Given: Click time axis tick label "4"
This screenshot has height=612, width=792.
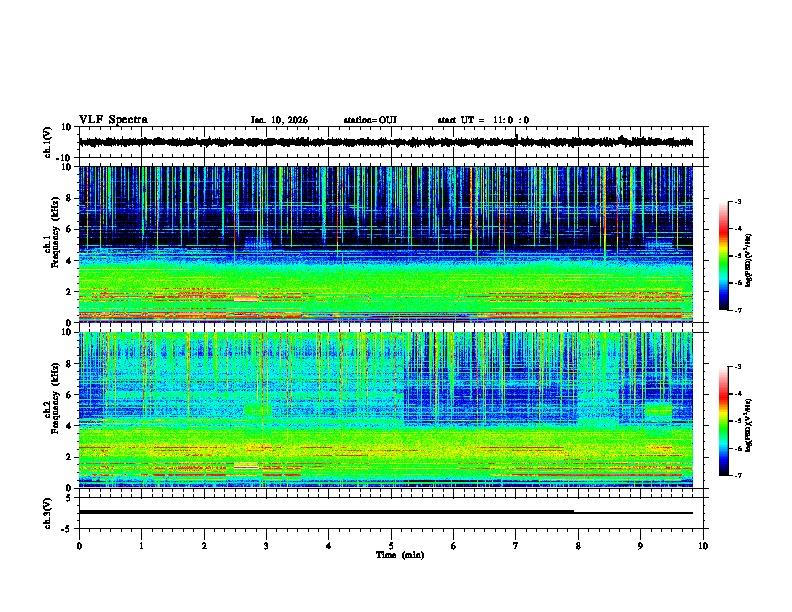Looking at the screenshot, I should [329, 546].
